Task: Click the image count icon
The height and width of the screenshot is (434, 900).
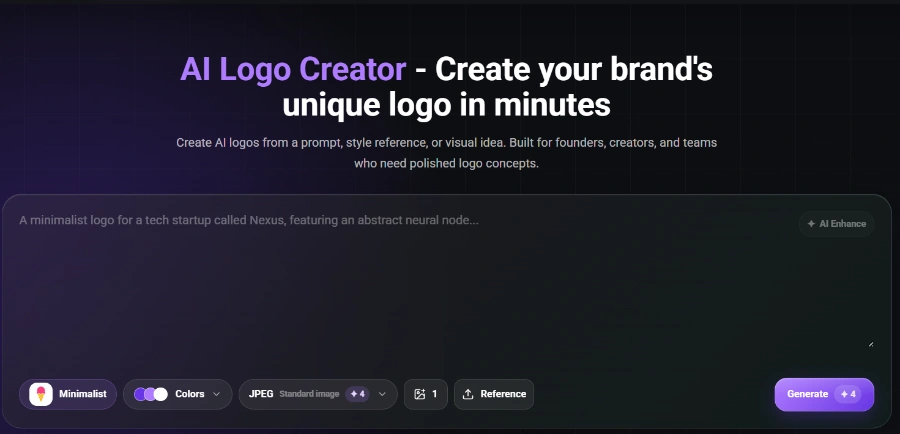Action: pyautogui.click(x=420, y=394)
